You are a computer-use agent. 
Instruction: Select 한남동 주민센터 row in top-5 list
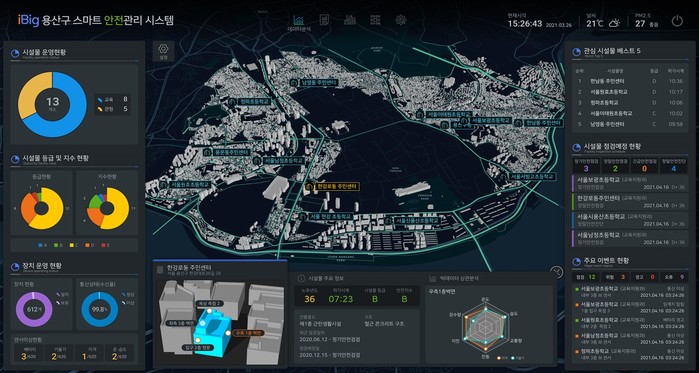(x=630, y=81)
